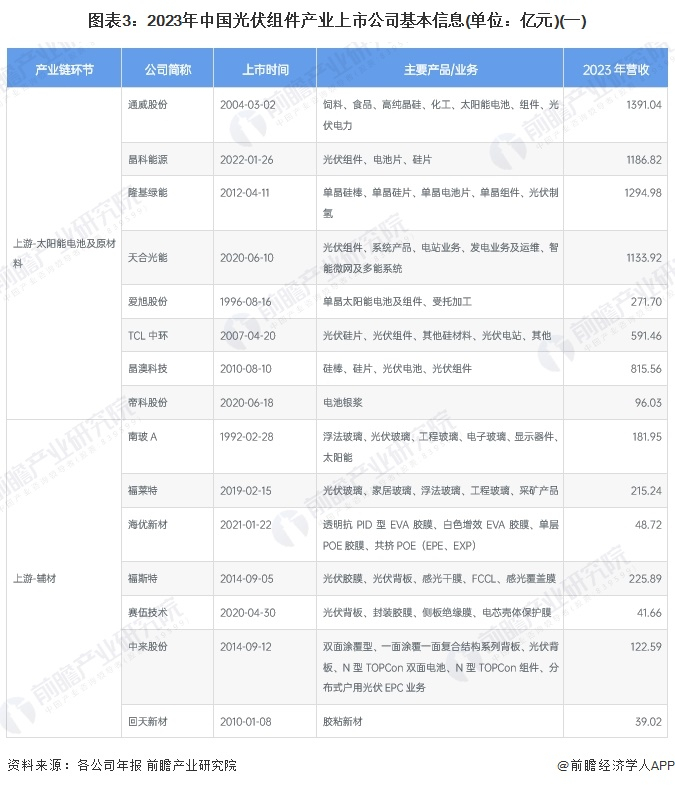
Task: Click product text 胶粘新材
Action: pyautogui.click(x=343, y=722)
